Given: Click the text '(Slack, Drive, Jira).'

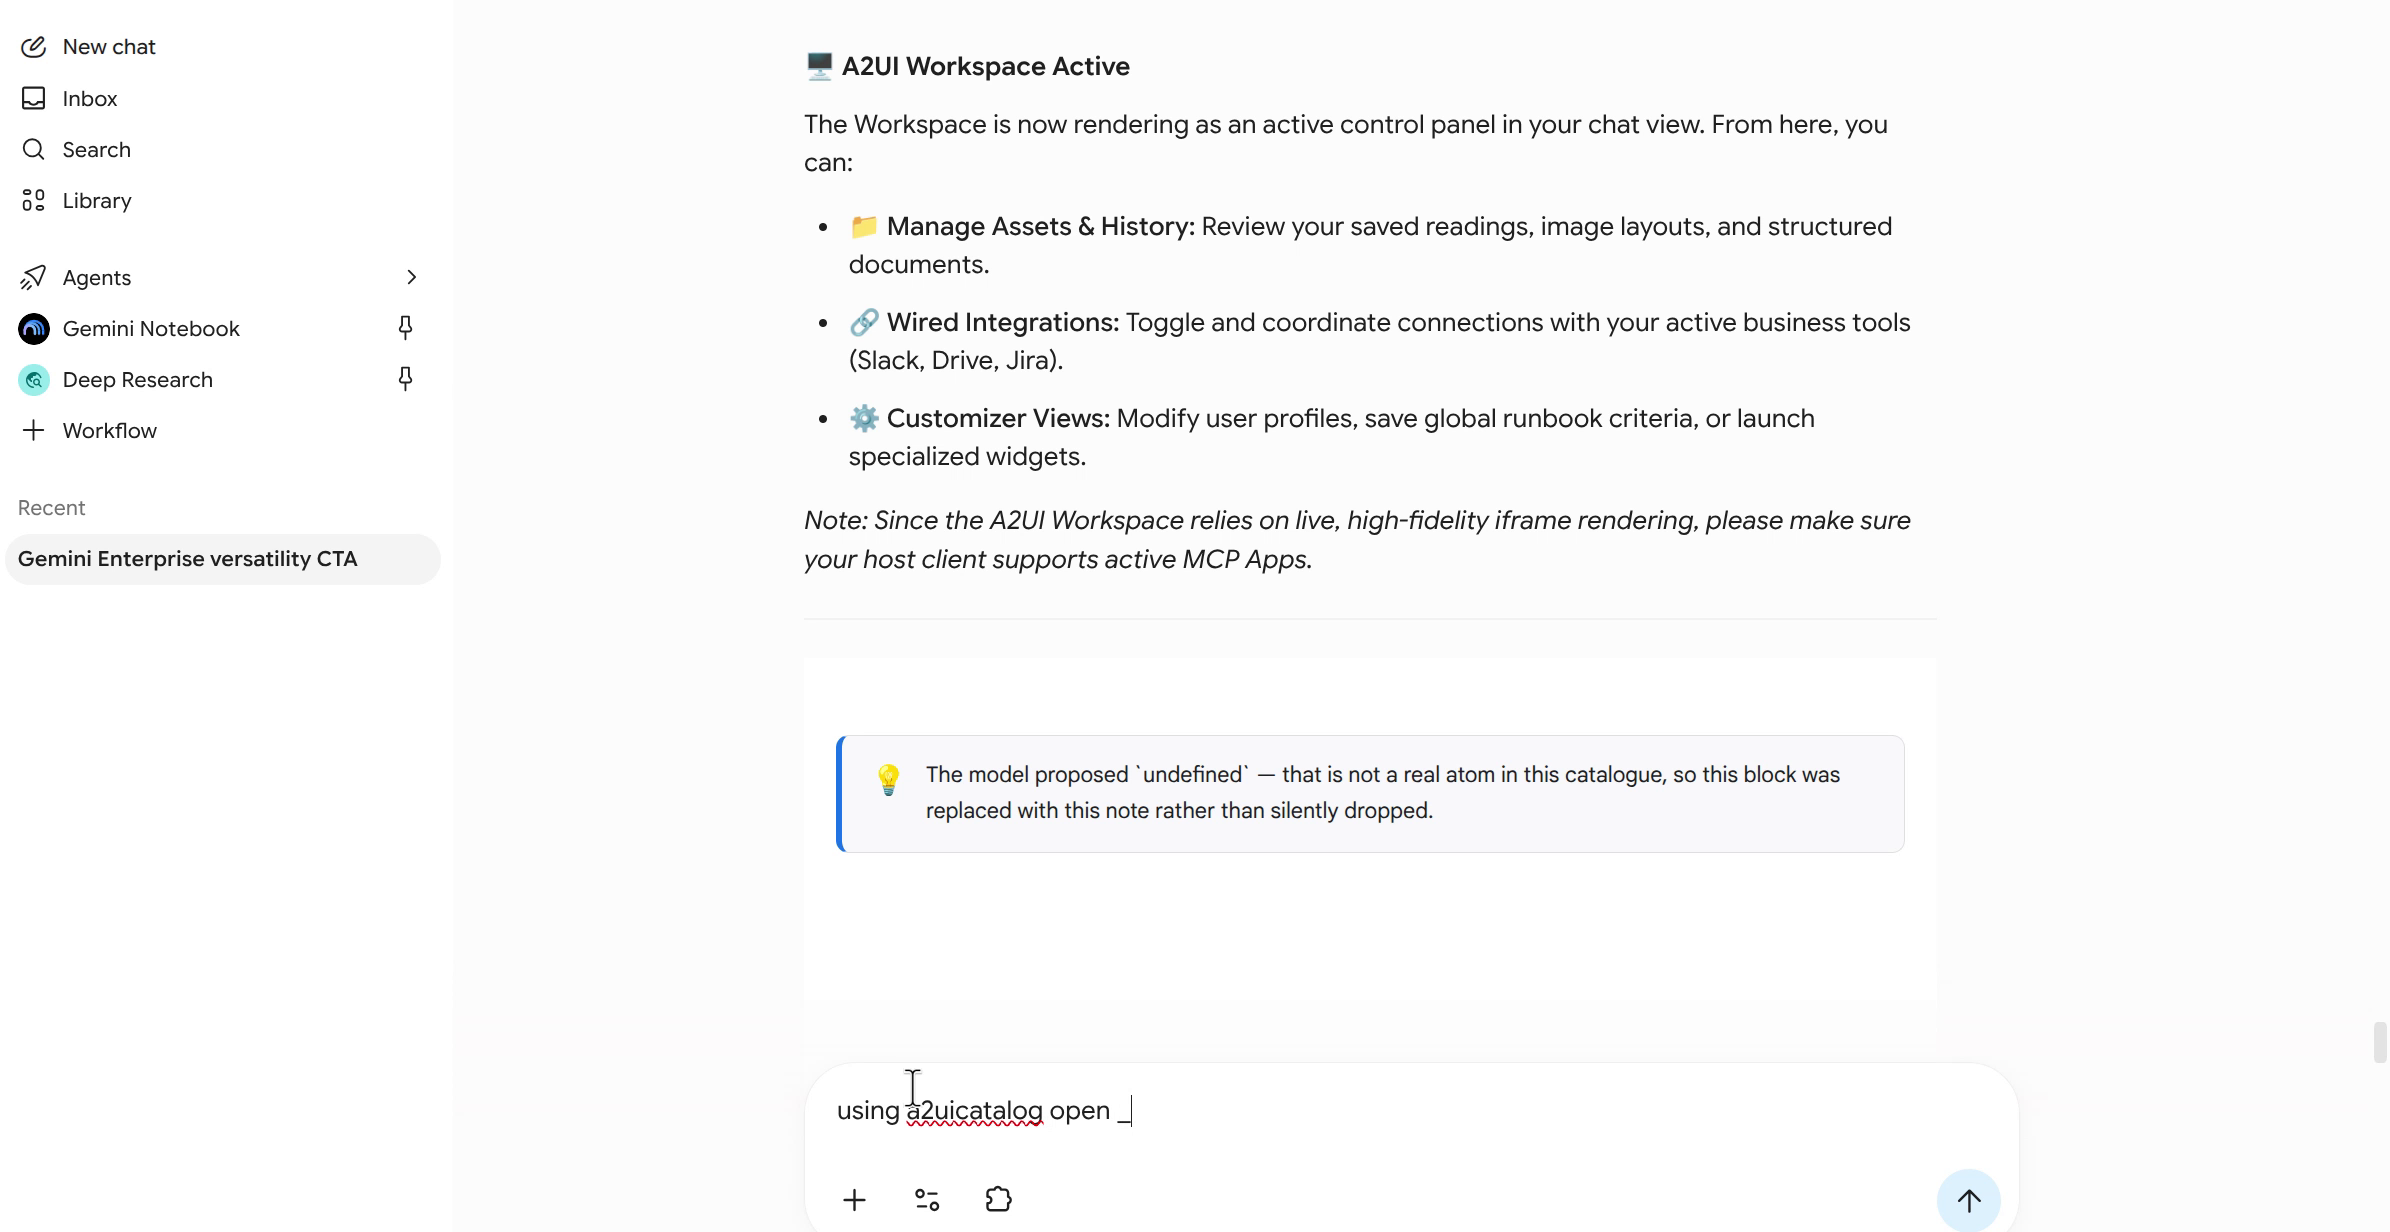Looking at the screenshot, I should pos(956,360).
